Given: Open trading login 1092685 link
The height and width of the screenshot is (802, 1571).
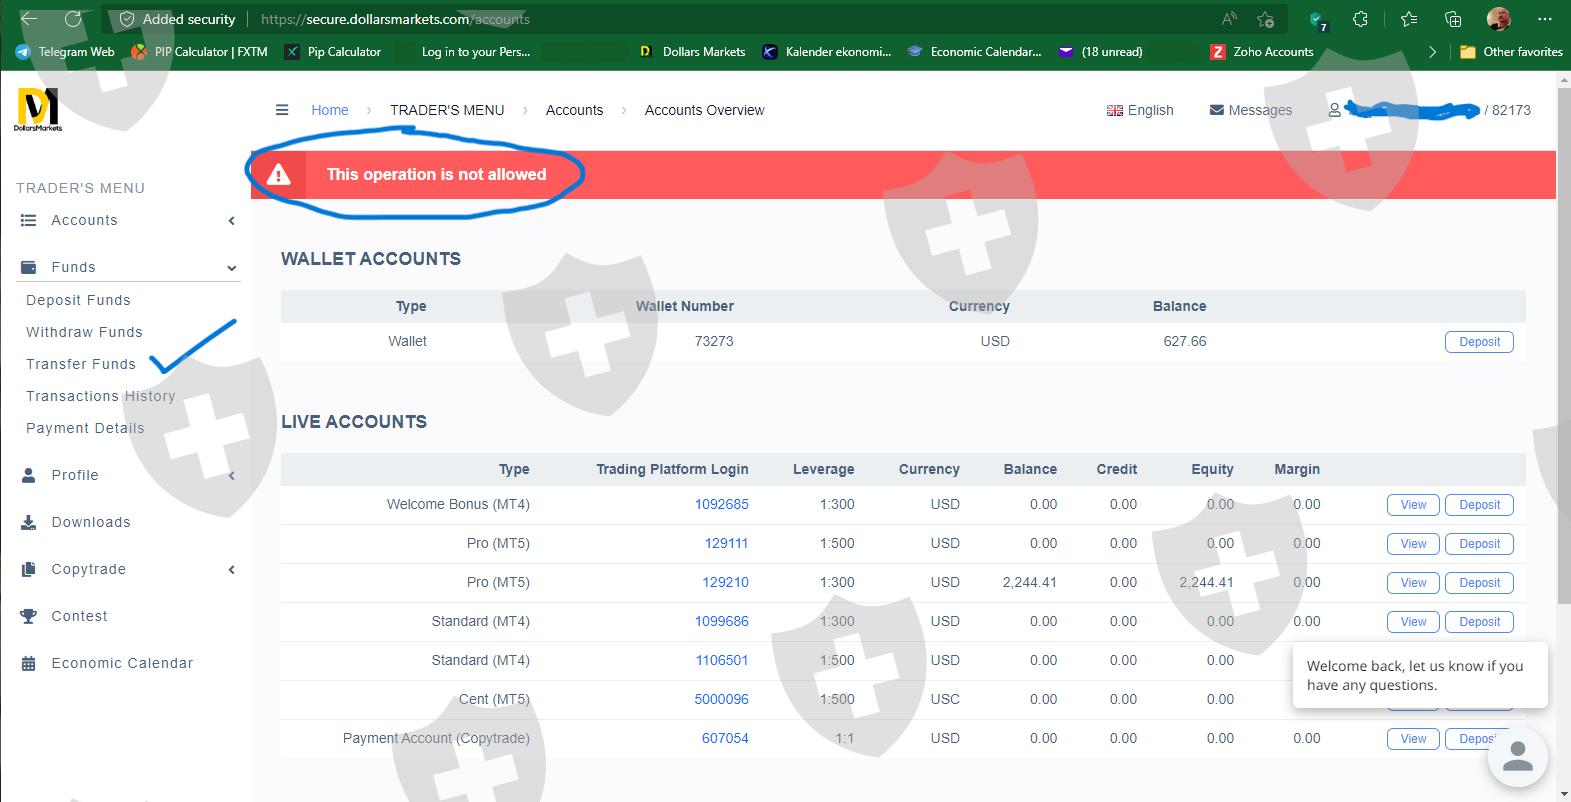Looking at the screenshot, I should tap(721, 504).
